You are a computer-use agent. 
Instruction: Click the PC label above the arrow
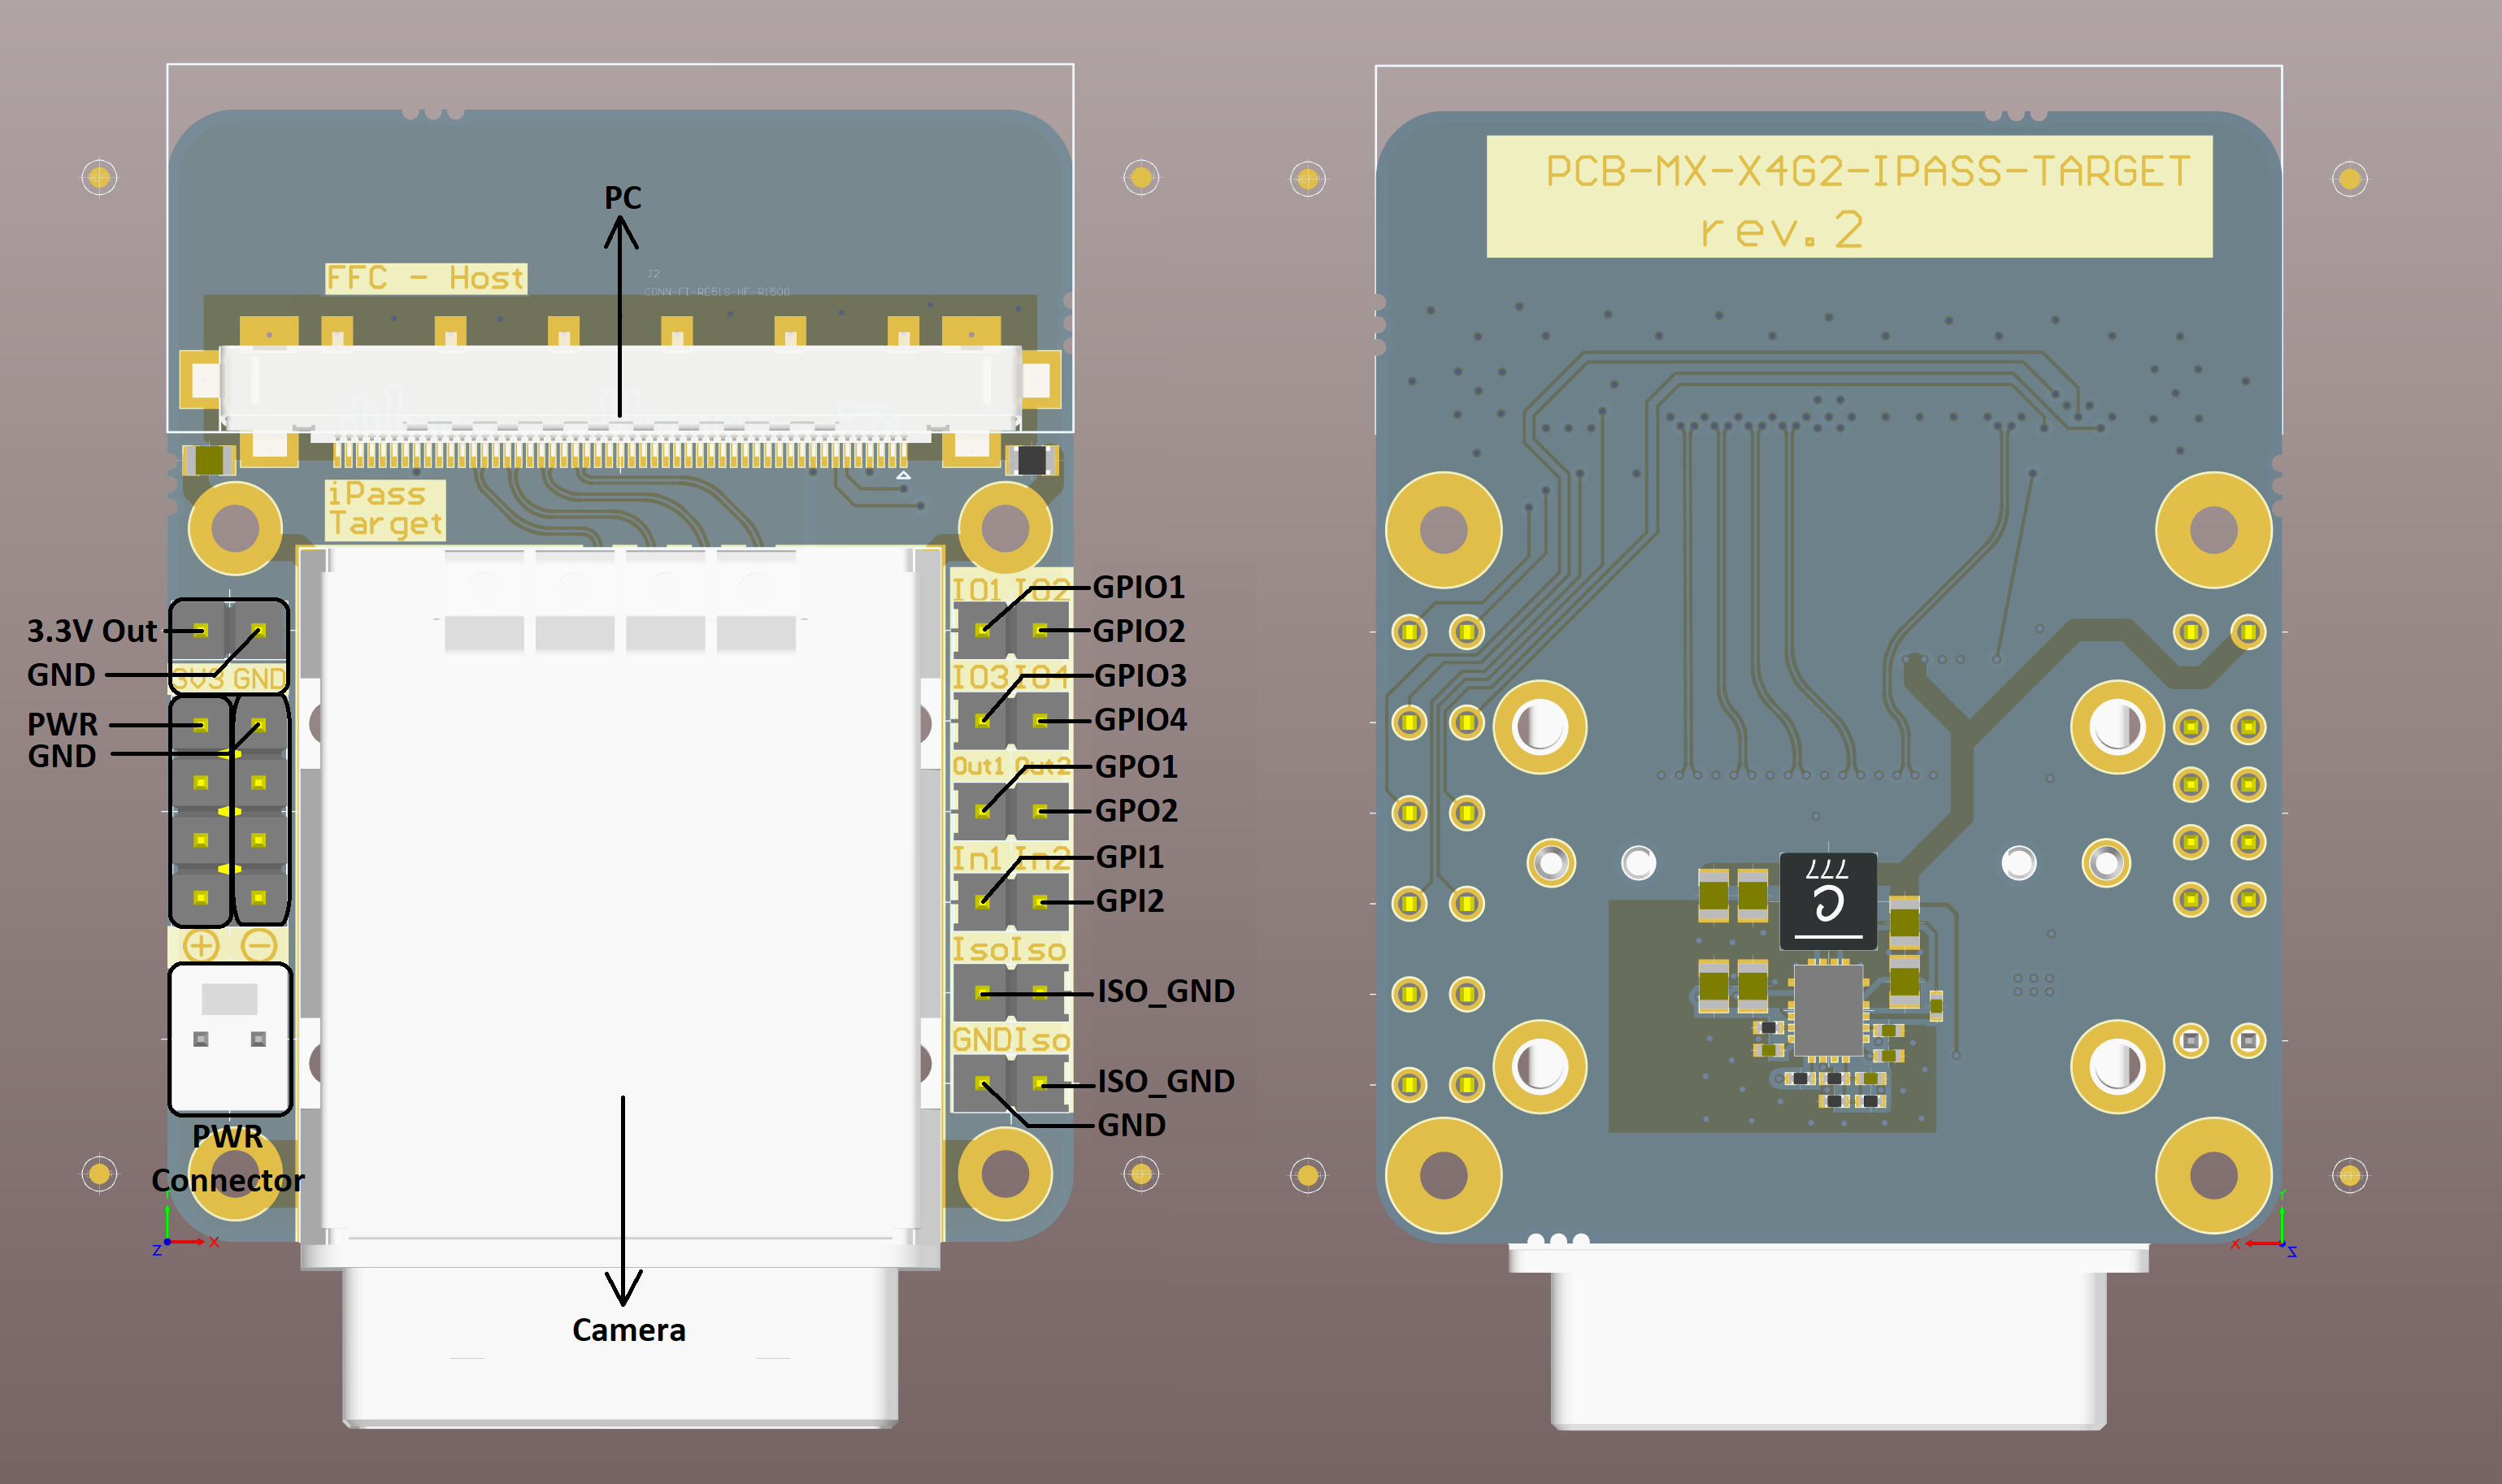coord(622,197)
